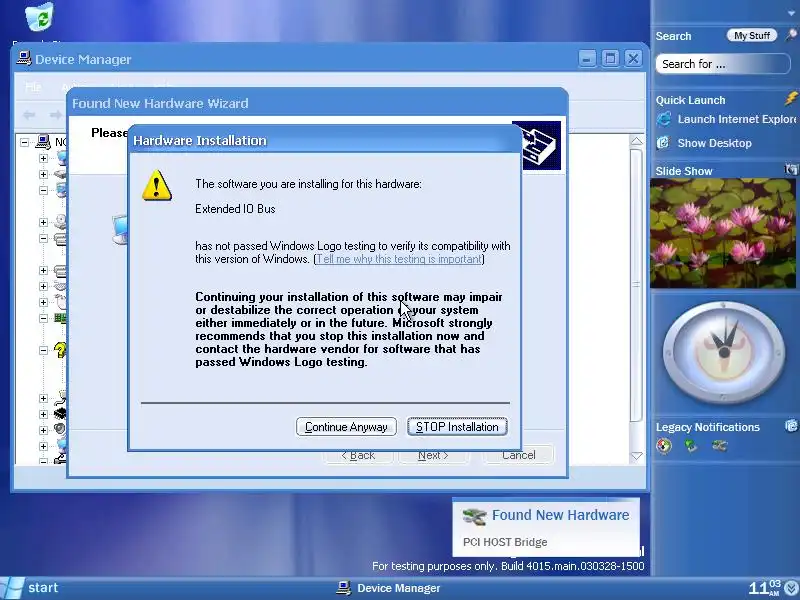Click the analog clock in sidebar

(723, 352)
